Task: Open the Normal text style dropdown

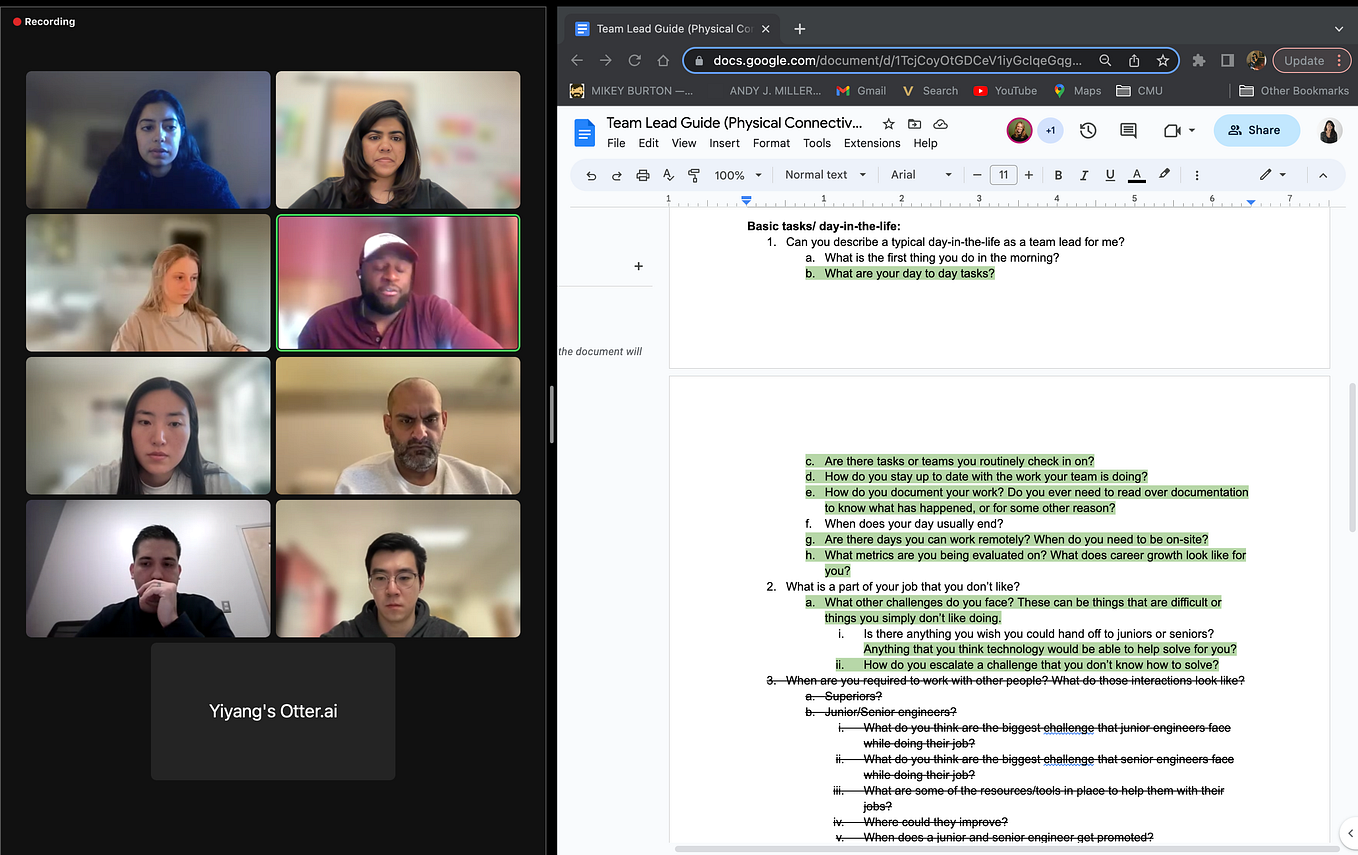Action: [823, 175]
